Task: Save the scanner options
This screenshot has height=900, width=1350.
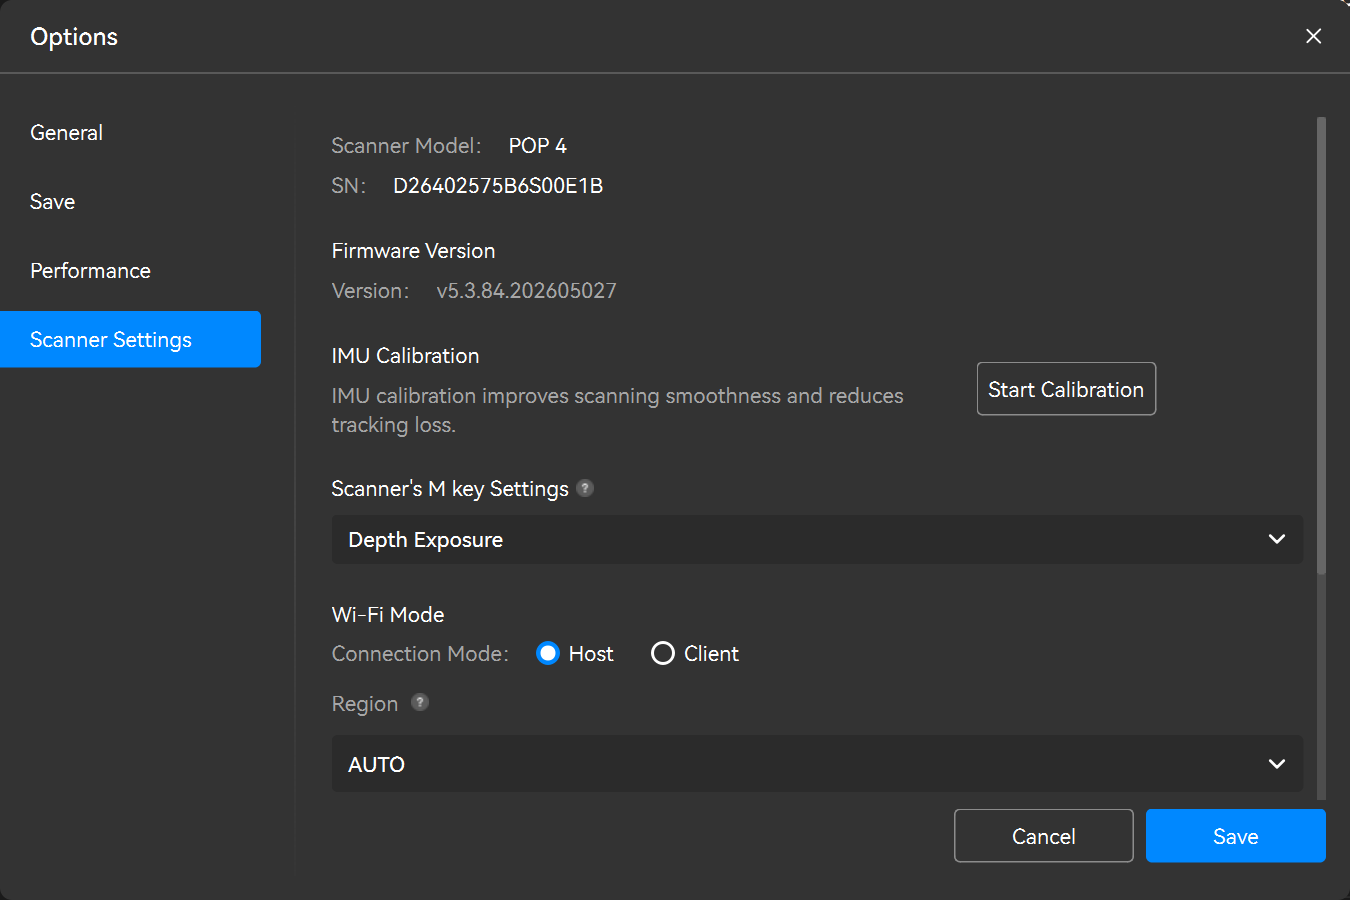Action: point(1236,836)
